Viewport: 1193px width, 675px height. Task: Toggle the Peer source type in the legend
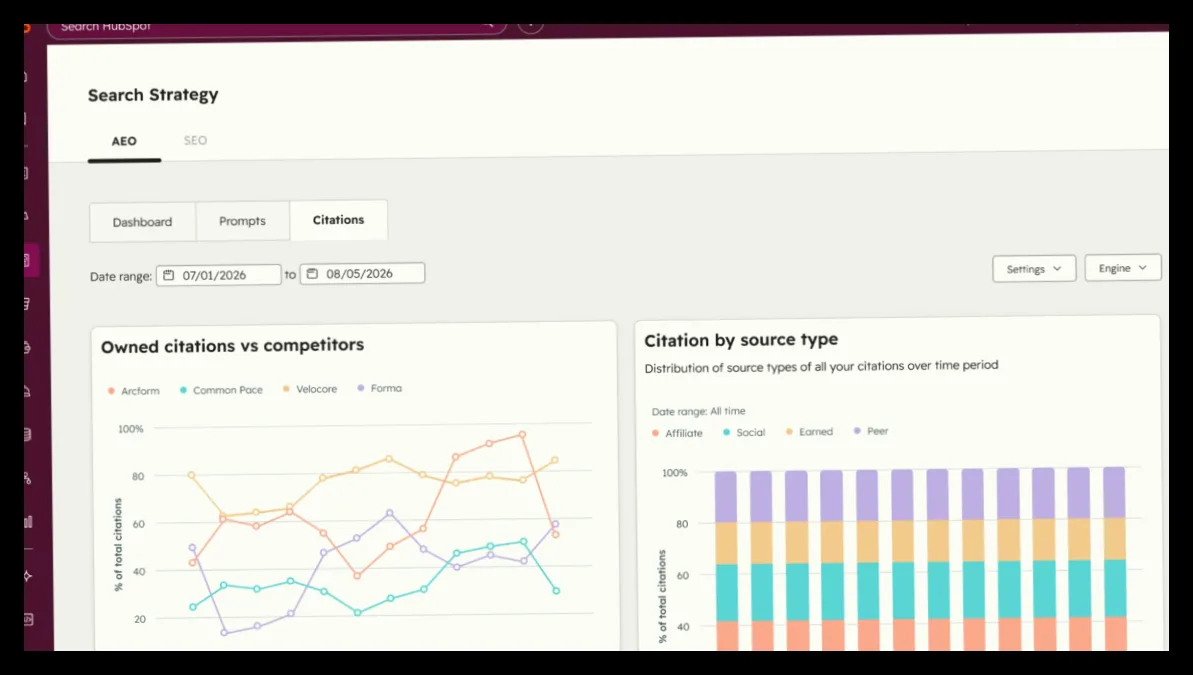[871, 431]
